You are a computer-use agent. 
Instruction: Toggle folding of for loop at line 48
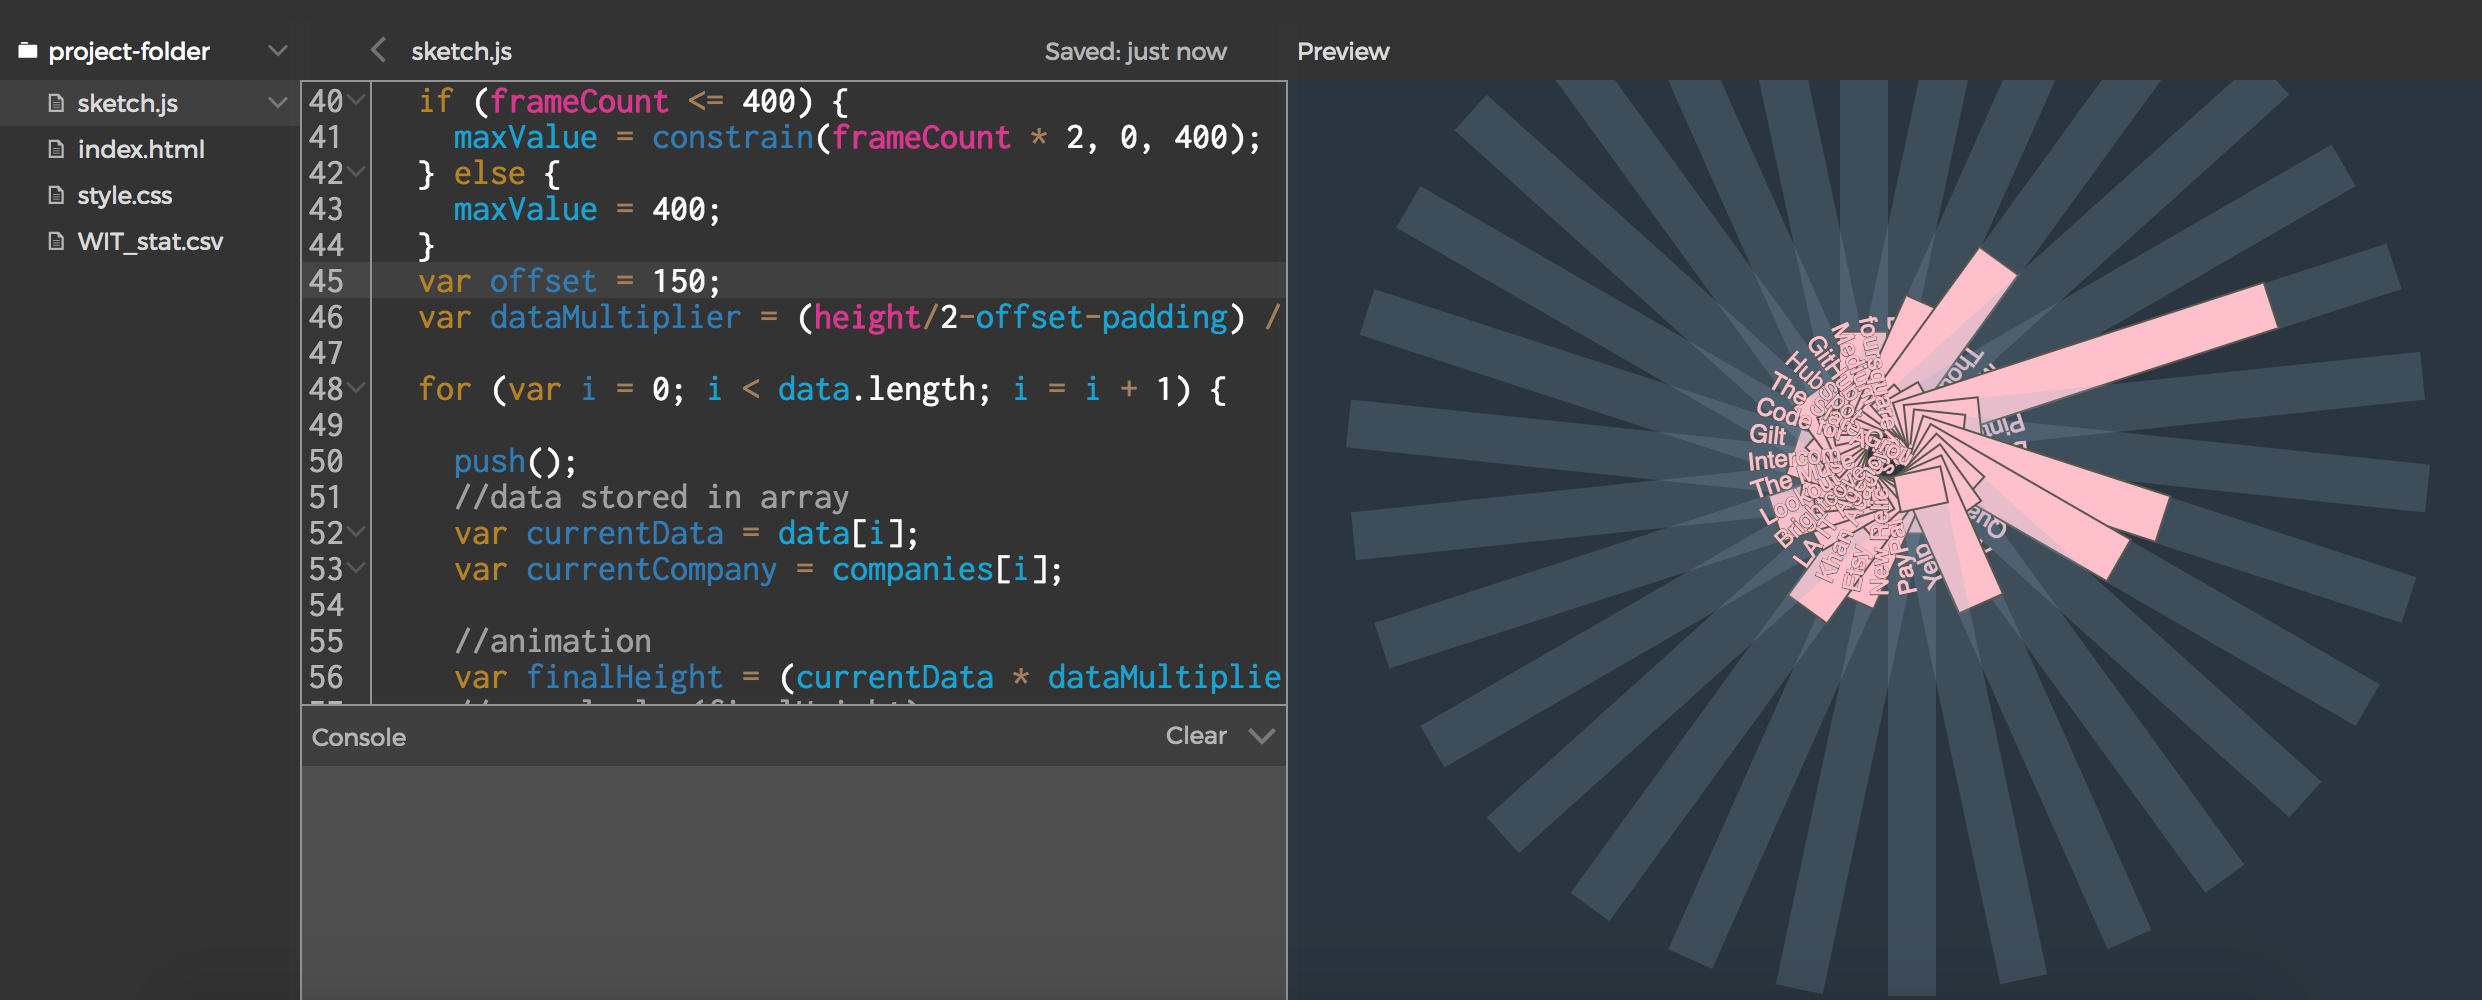[357, 388]
